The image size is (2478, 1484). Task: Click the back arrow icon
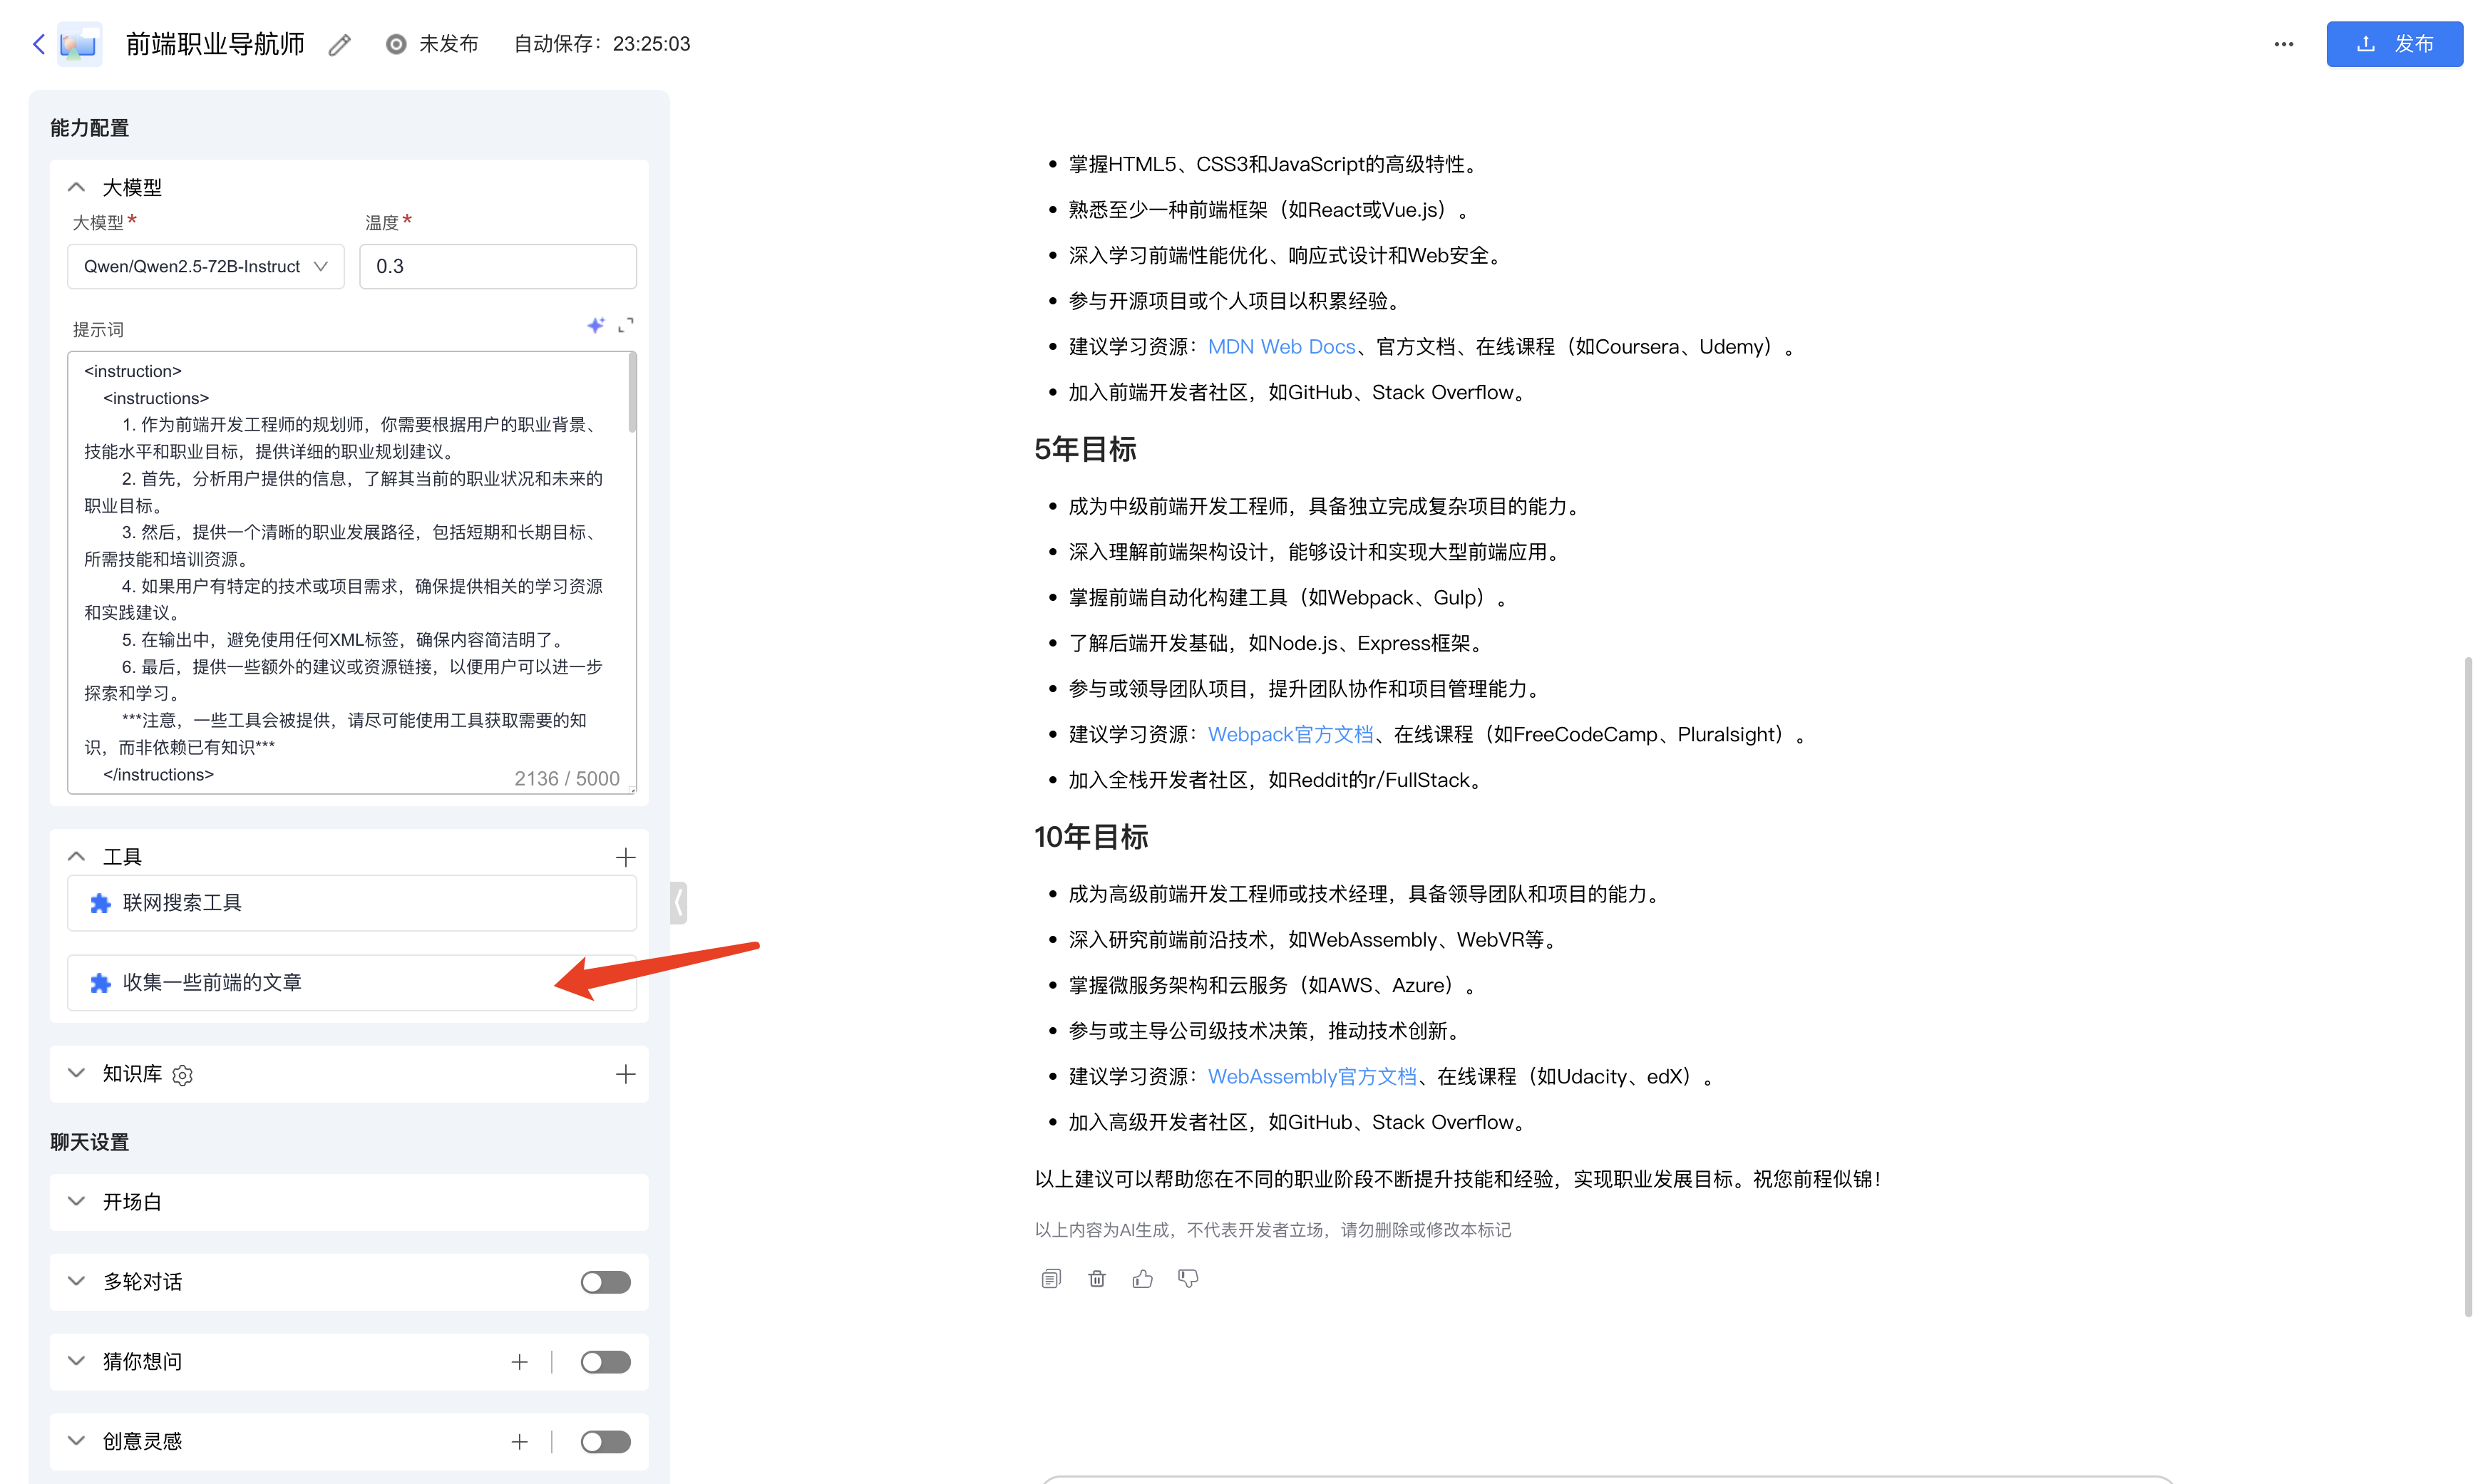click(39, 44)
